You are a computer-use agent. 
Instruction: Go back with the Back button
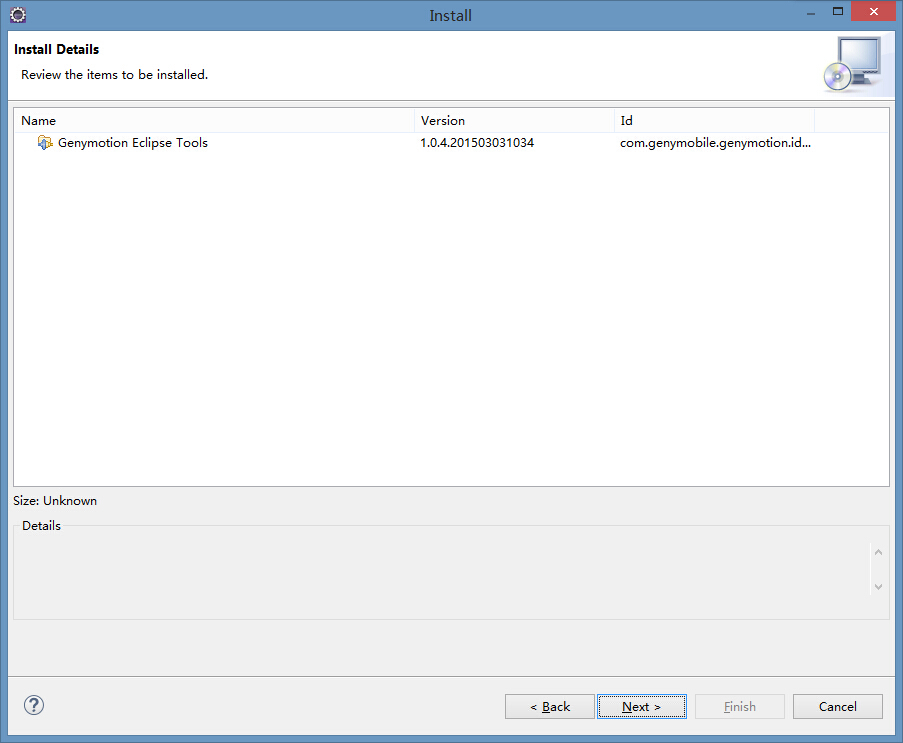549,706
